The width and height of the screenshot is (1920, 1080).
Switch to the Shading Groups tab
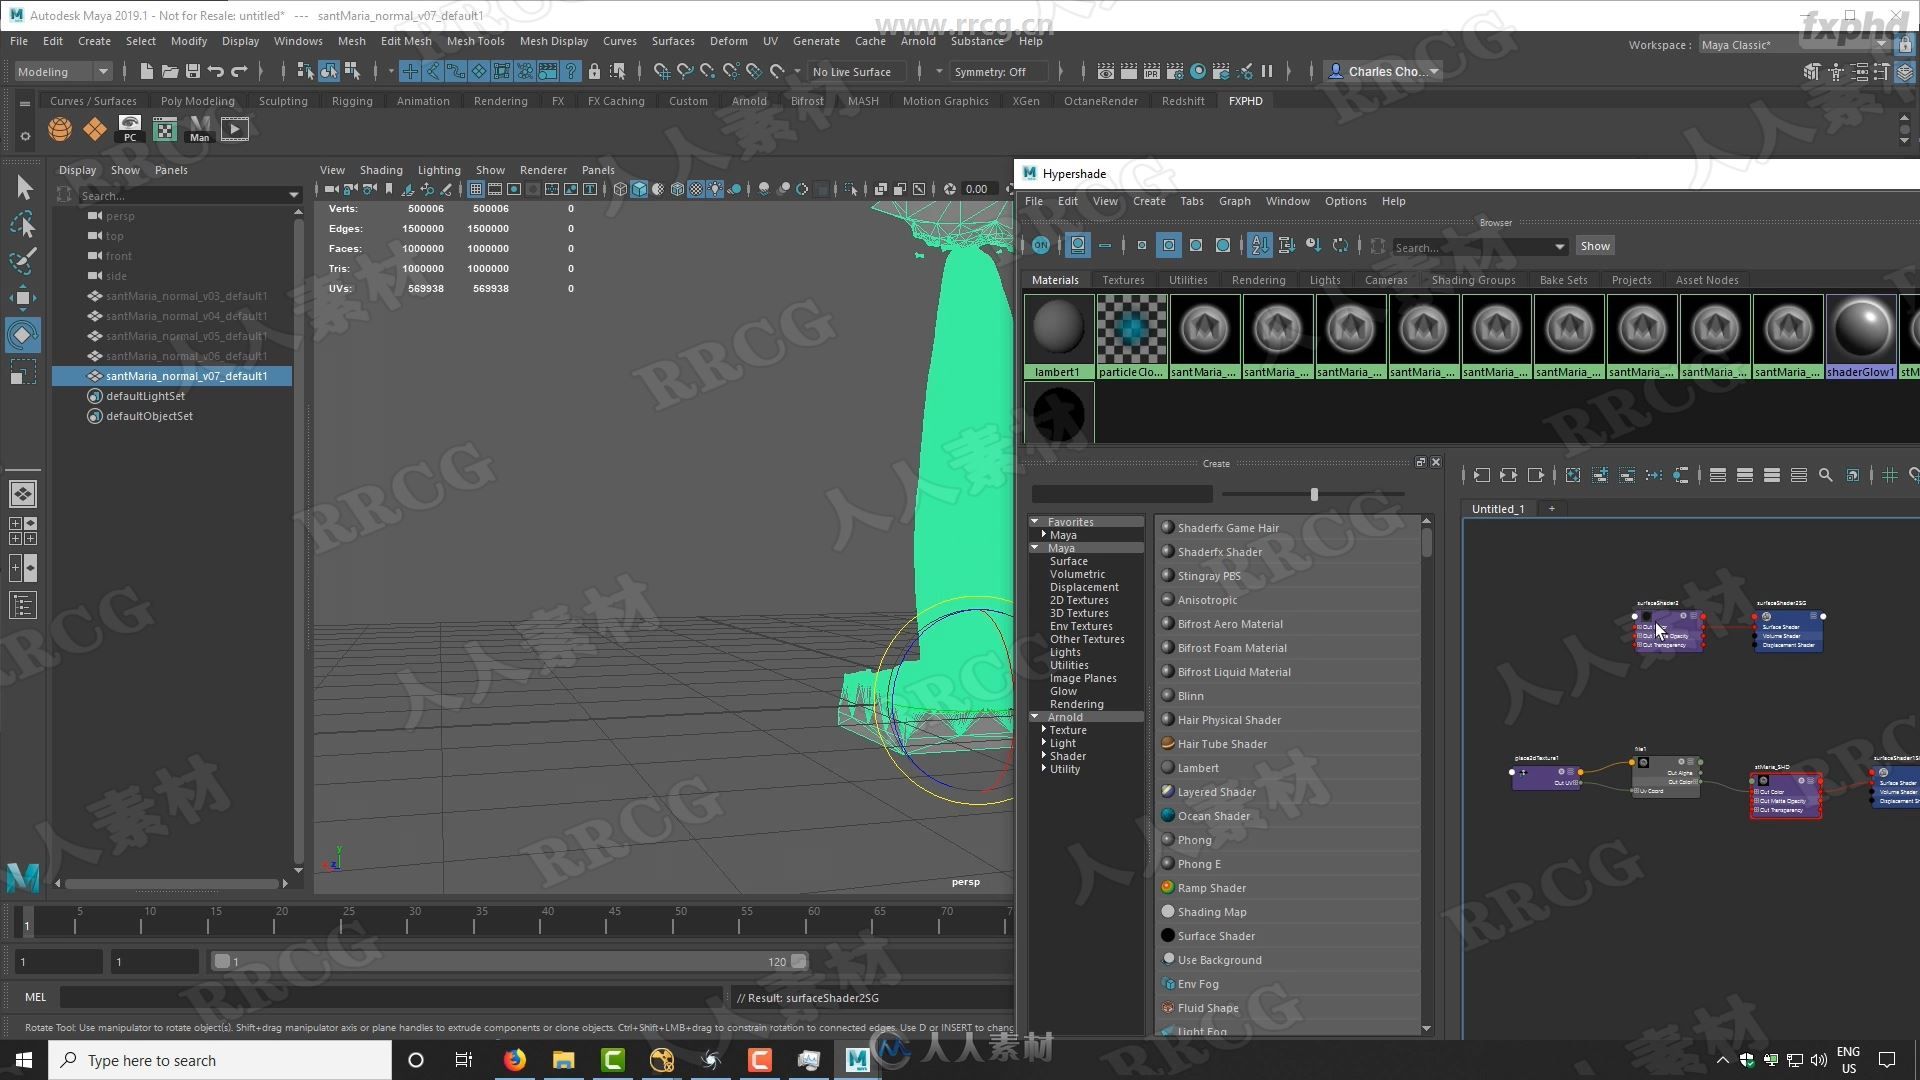[x=1473, y=280]
